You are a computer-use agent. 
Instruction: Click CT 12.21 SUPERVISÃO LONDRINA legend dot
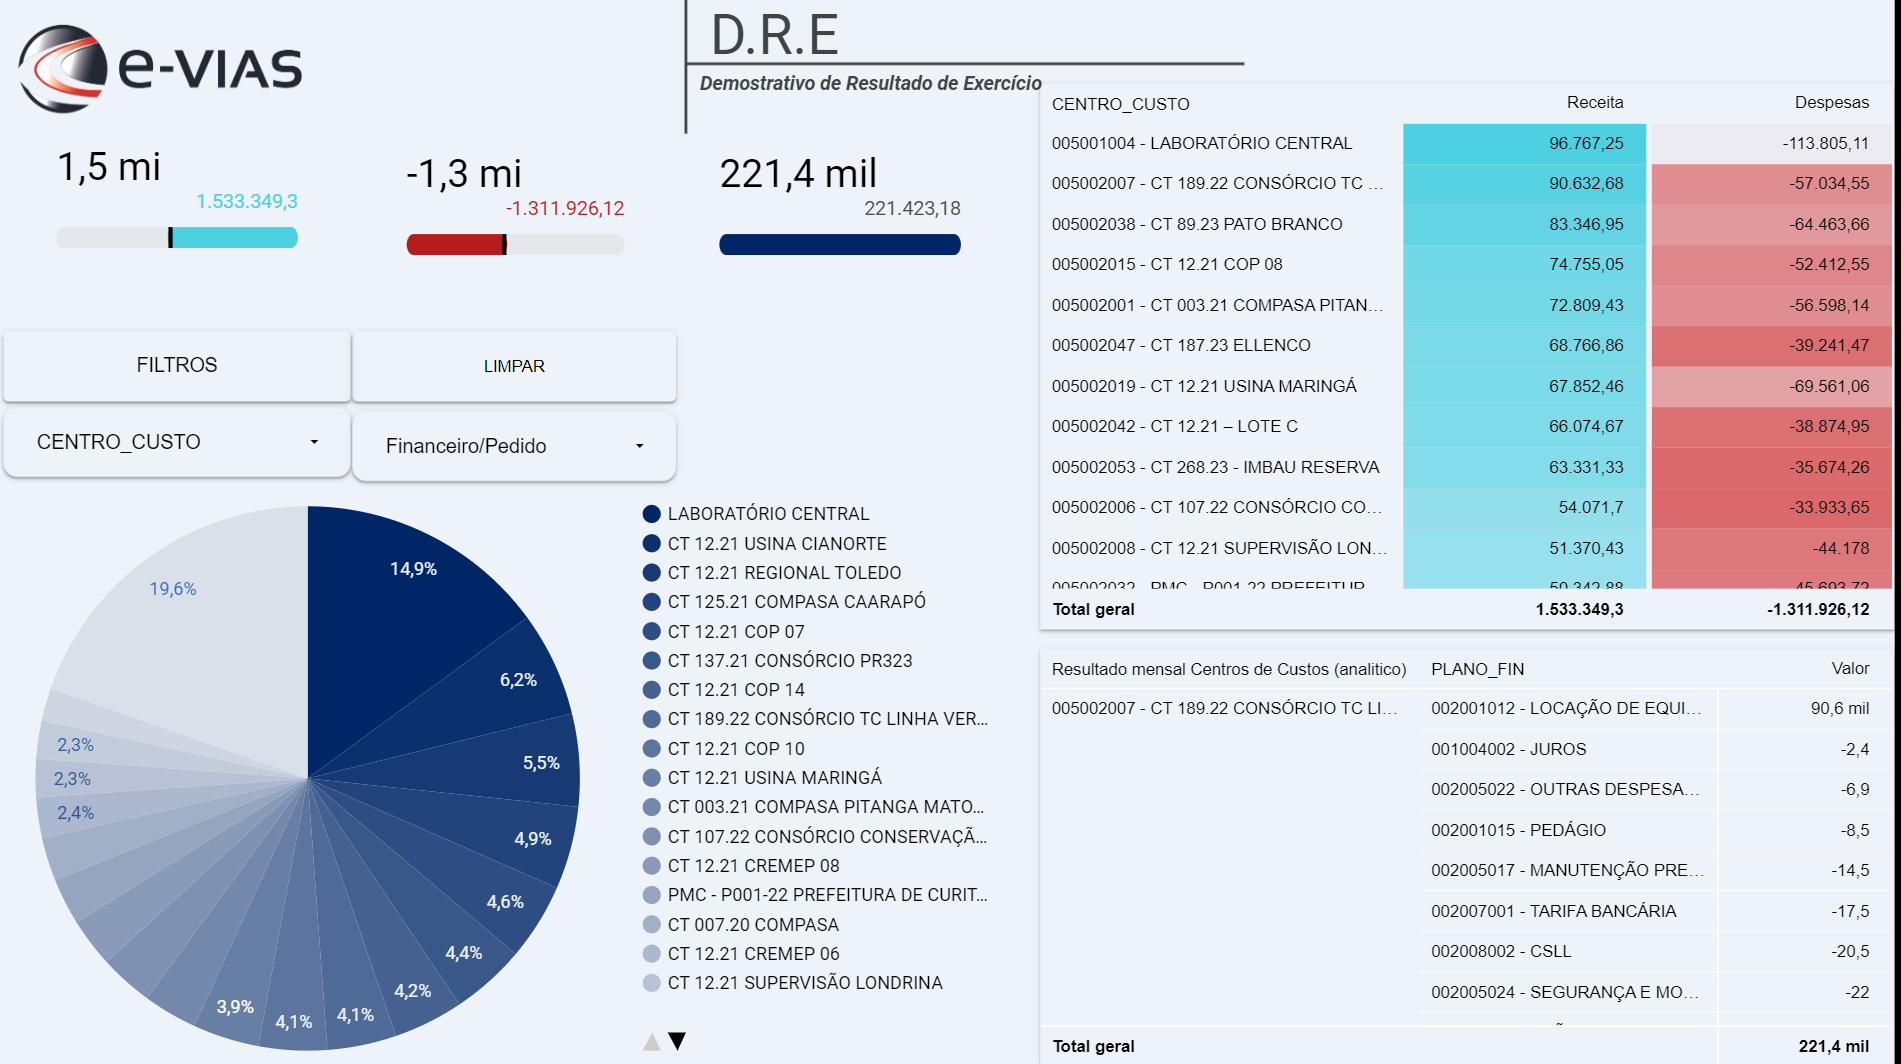coord(652,983)
